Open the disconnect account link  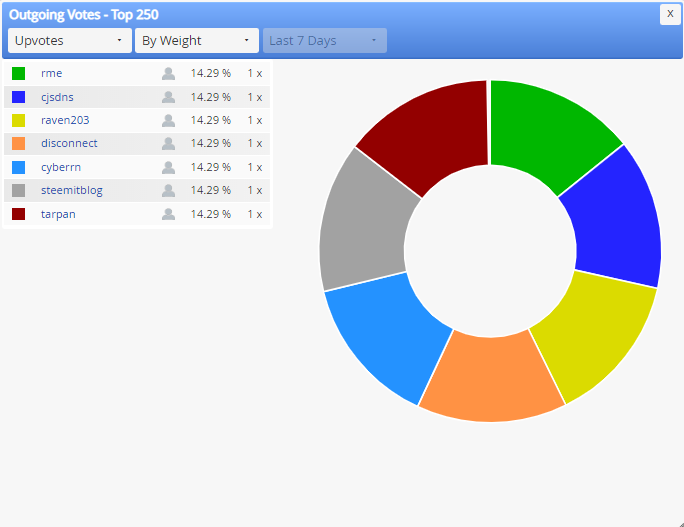pos(69,144)
